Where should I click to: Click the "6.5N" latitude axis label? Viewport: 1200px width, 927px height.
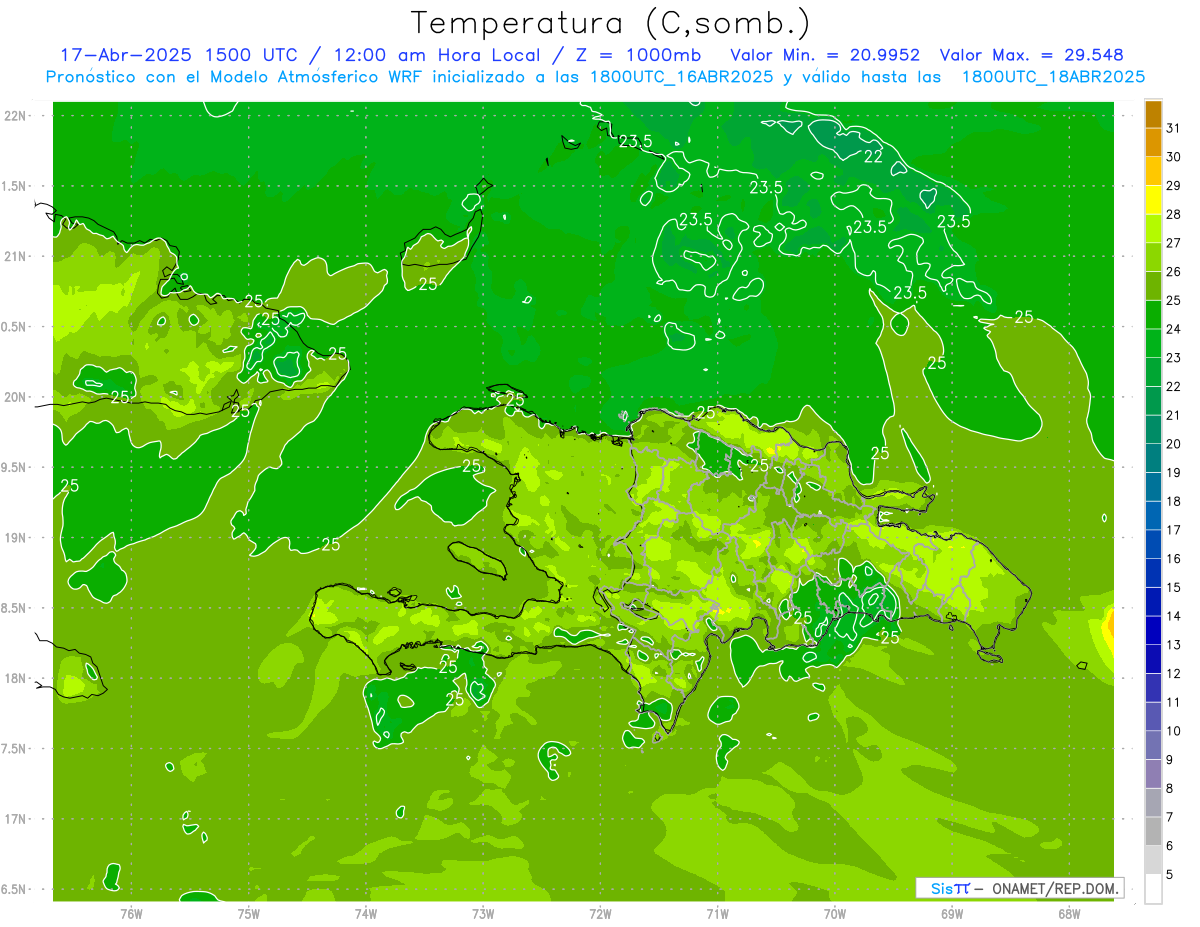(15, 890)
